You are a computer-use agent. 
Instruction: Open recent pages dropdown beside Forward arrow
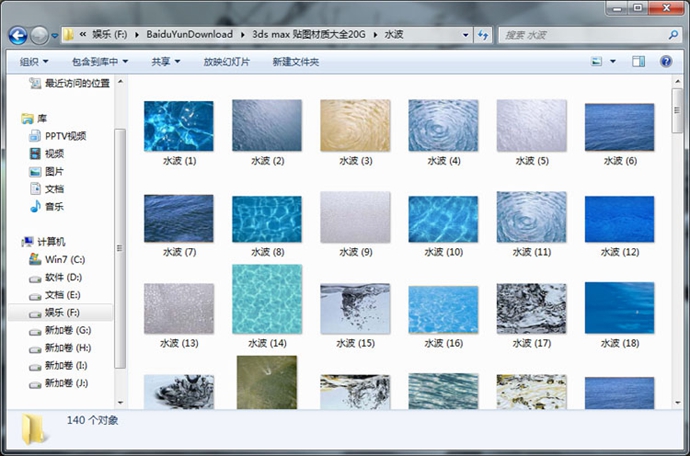tap(55, 36)
